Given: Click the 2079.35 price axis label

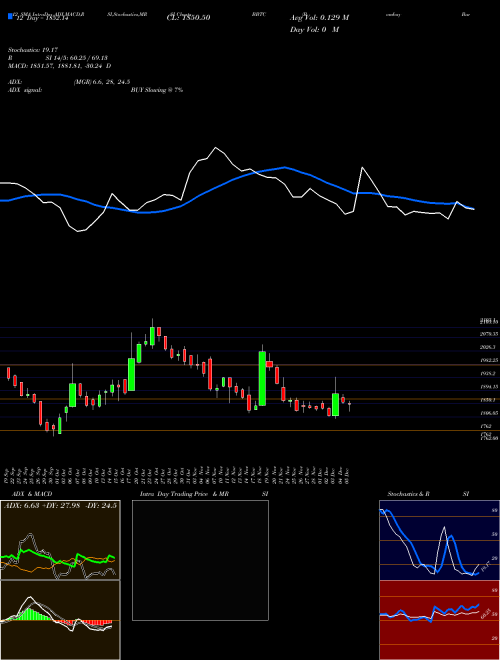Looking at the screenshot, I should click(x=489, y=334).
